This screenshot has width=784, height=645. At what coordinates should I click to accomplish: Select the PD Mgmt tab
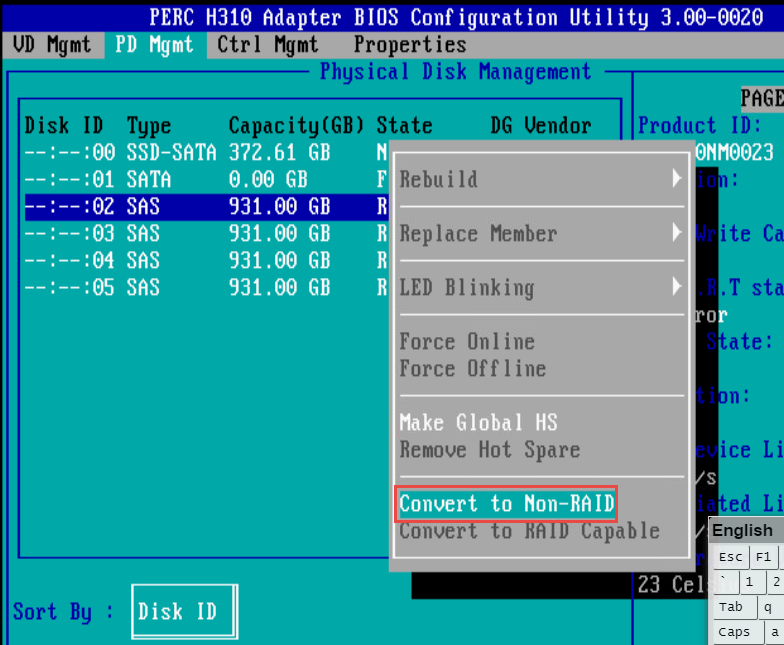point(154,45)
